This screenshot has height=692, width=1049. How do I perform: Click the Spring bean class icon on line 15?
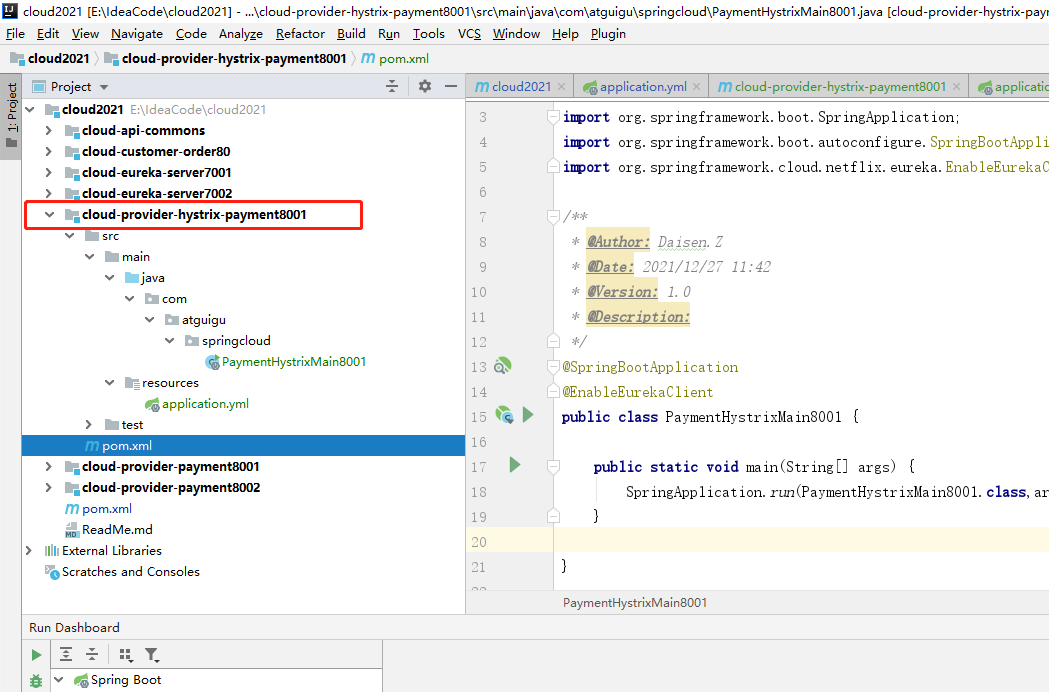[x=504, y=416]
